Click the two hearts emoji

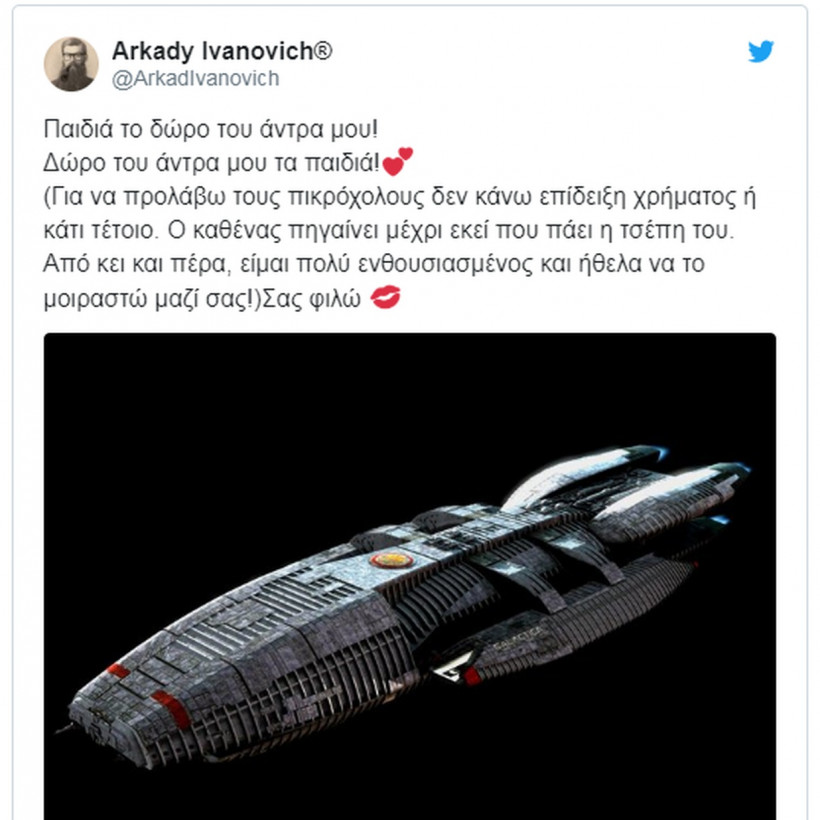pyautogui.click(x=397, y=161)
